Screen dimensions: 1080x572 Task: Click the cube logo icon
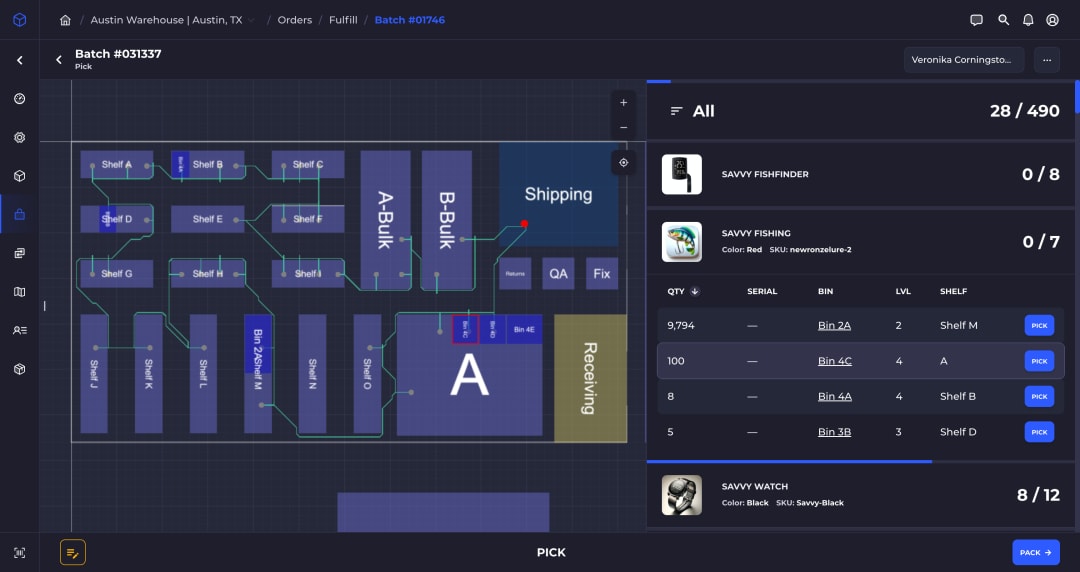[x=19, y=20]
